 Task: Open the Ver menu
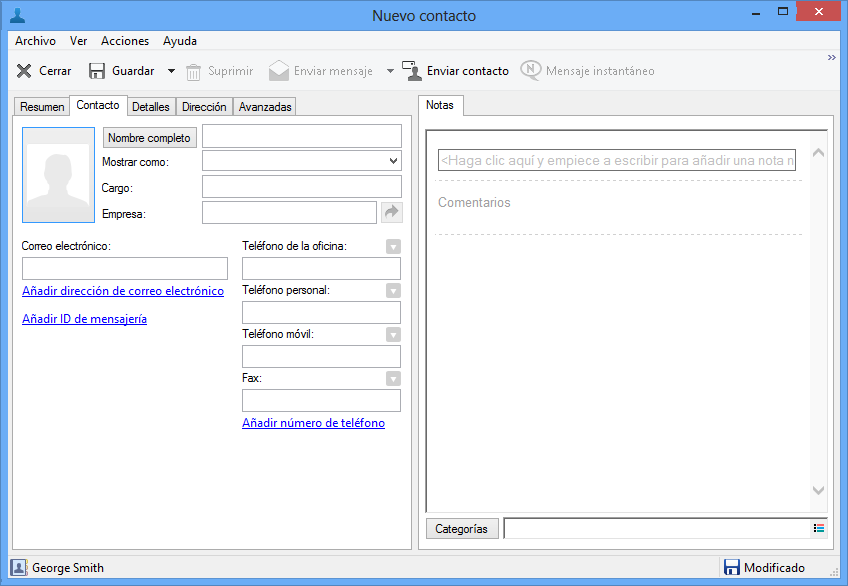(x=78, y=41)
